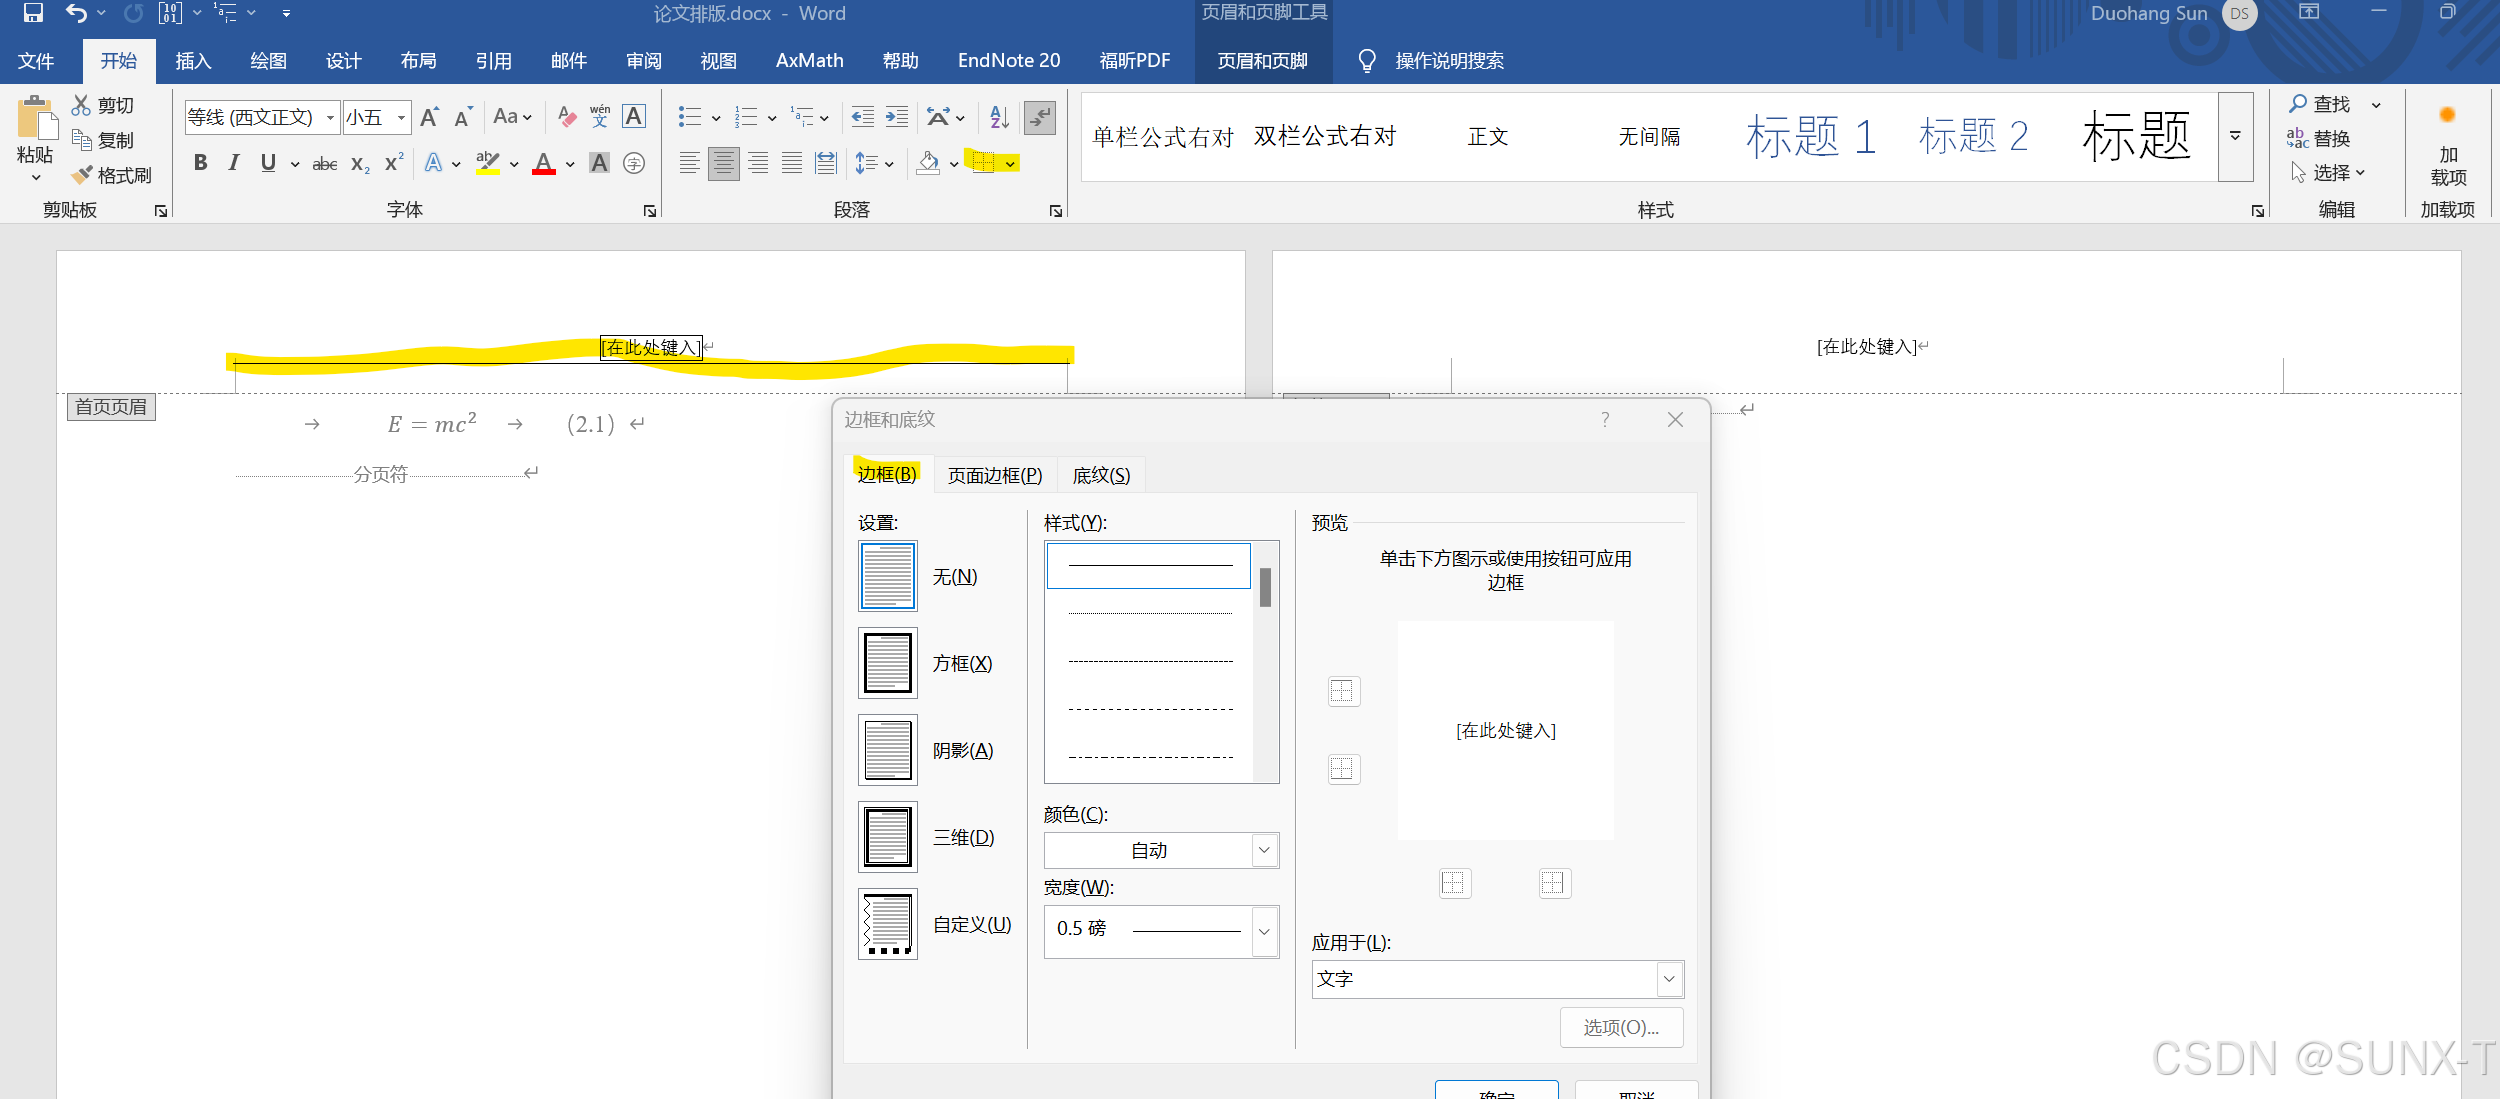
Task: Toggle top border in preview area
Action: coord(1343,691)
